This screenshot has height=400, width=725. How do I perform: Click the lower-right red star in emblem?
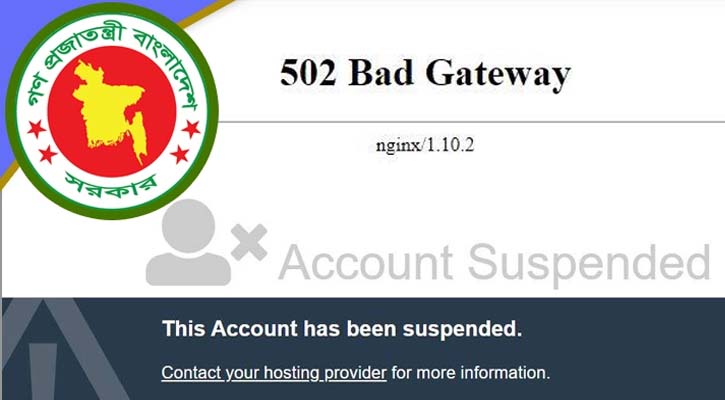180,154
